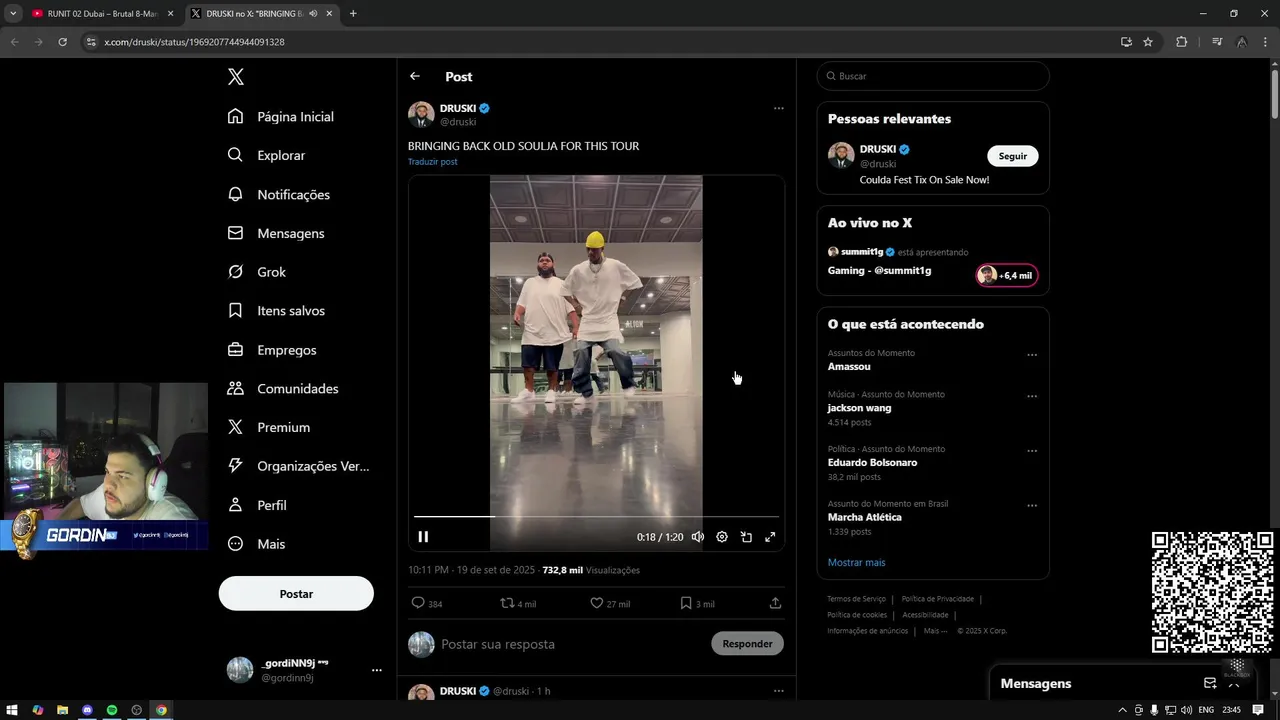Click the Buscar search box
Image resolution: width=1280 pixels, height=720 pixels.
933,76
